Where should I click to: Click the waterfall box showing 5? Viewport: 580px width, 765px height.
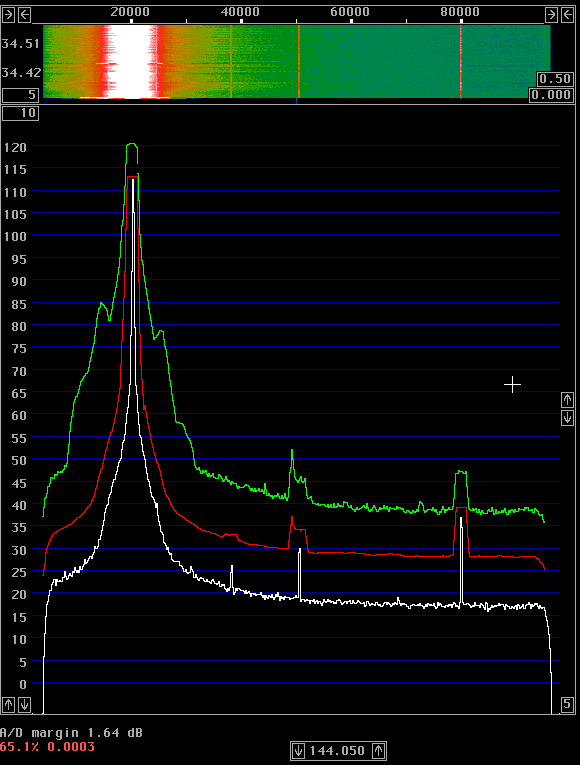click(x=20, y=95)
